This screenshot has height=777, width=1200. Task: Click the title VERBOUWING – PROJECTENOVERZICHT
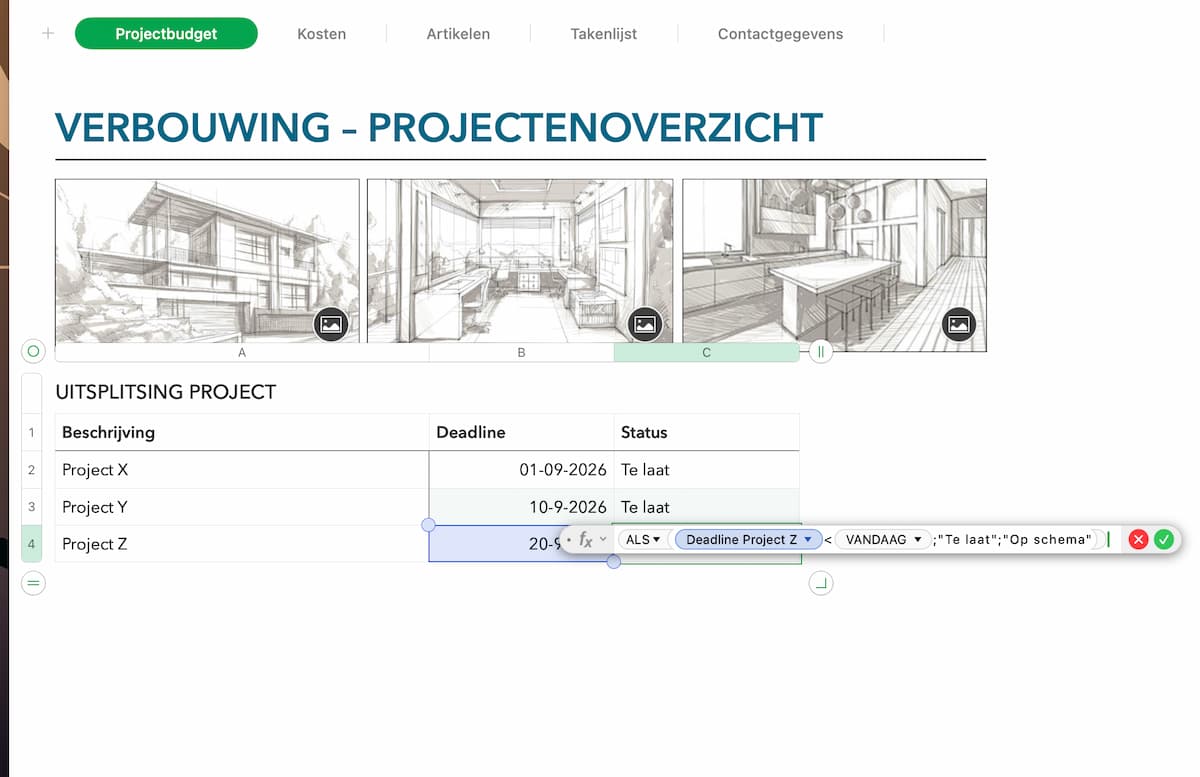click(x=439, y=128)
